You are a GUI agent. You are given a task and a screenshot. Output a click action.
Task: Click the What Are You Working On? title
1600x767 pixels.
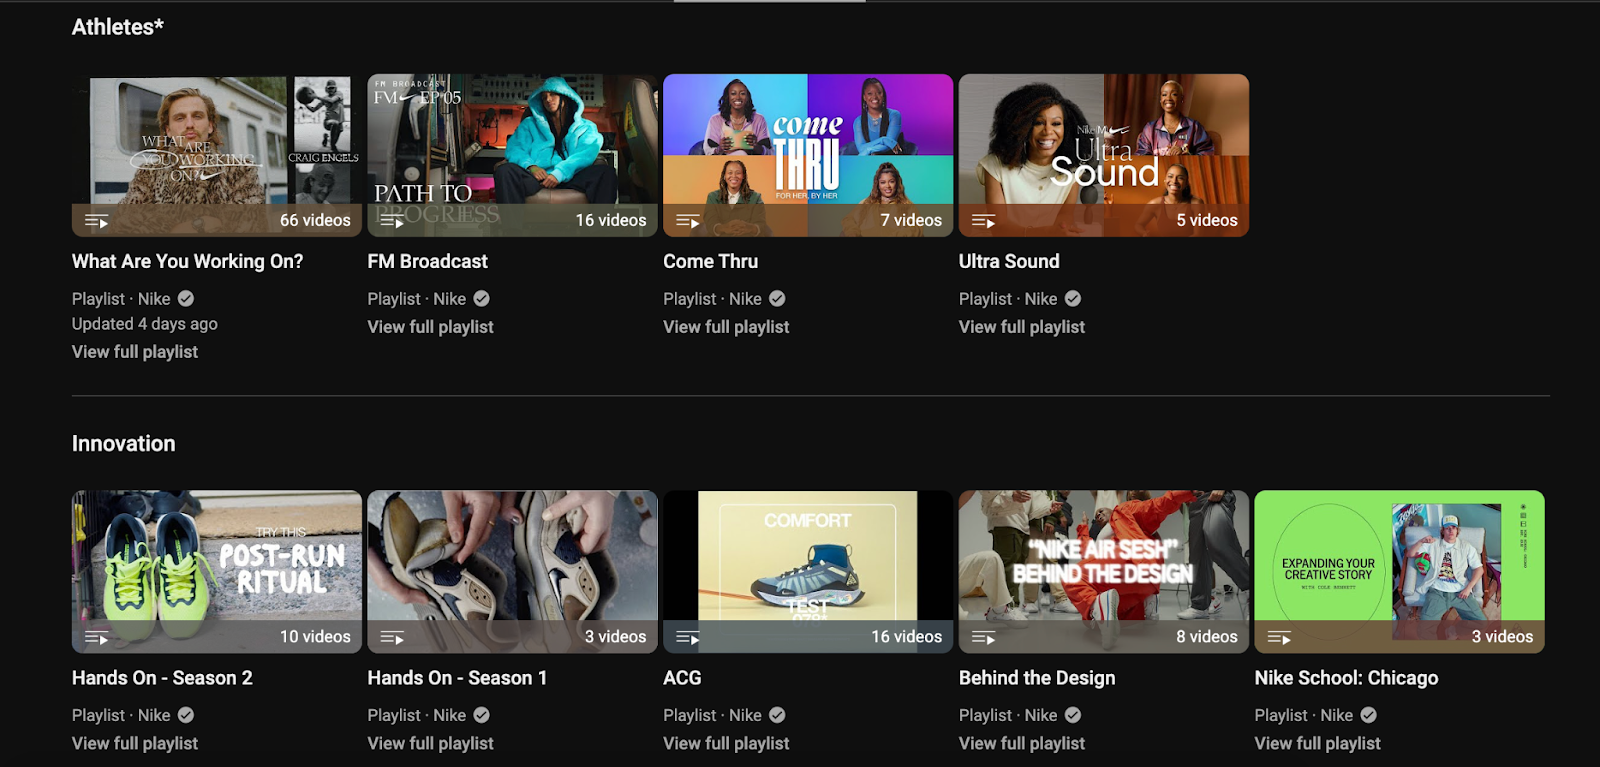click(187, 261)
